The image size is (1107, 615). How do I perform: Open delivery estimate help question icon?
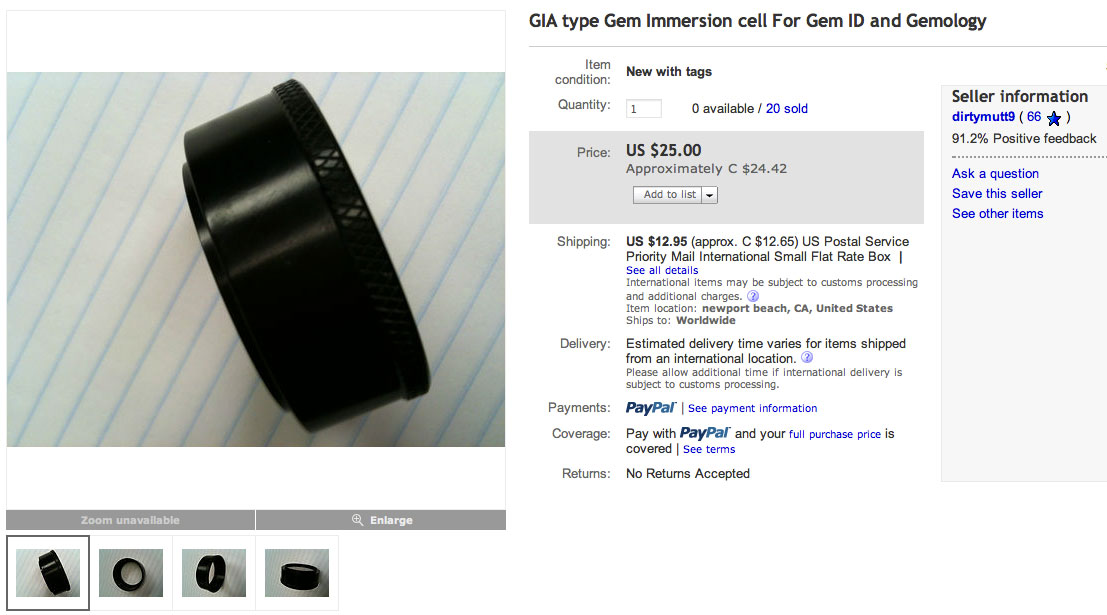pos(807,357)
